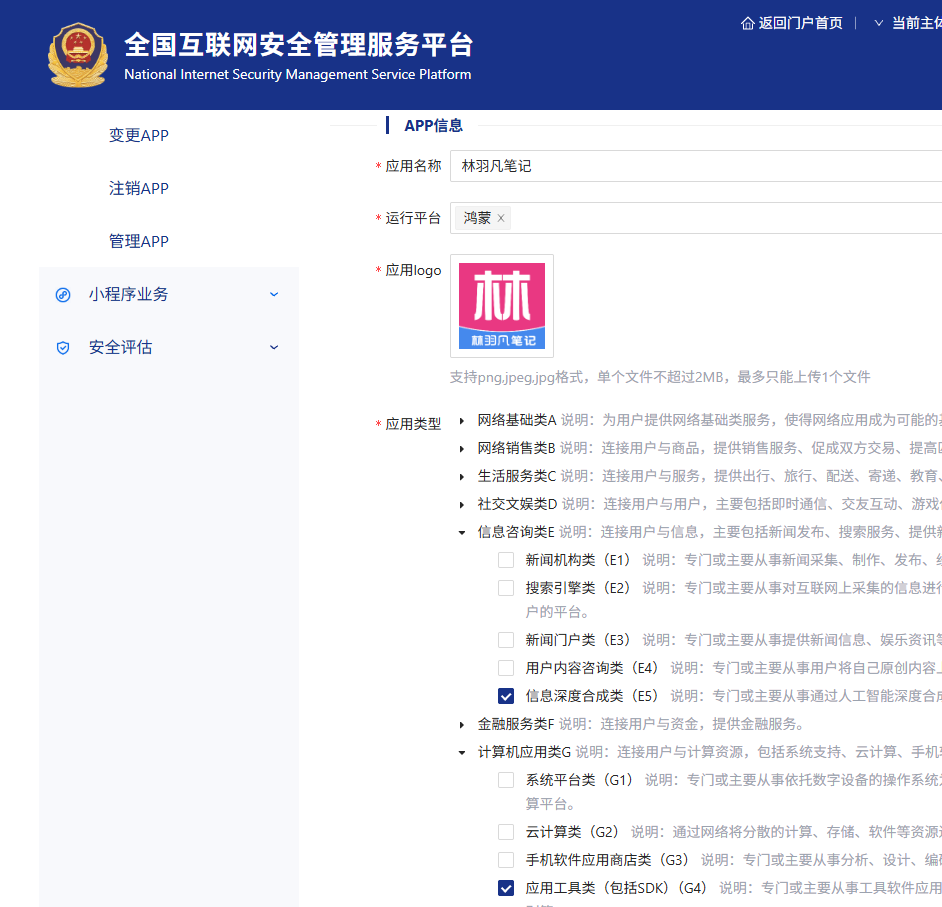Click the 小程序业务 link icon in sidebar
Screen dimensions: 942x907
[63, 295]
